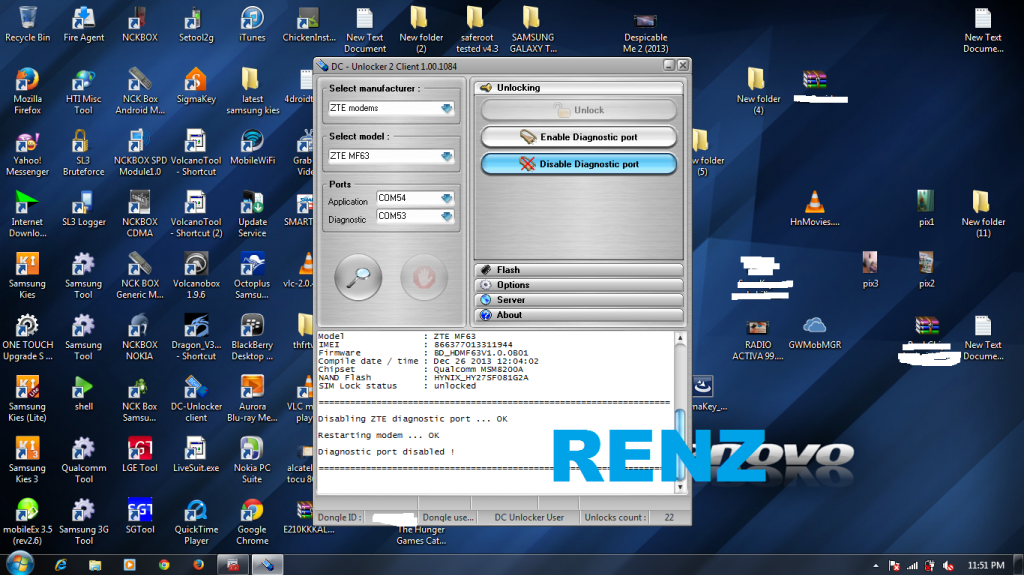Click the Unlock button
Image resolution: width=1024 pixels, height=575 pixels.
pyautogui.click(x=579, y=110)
